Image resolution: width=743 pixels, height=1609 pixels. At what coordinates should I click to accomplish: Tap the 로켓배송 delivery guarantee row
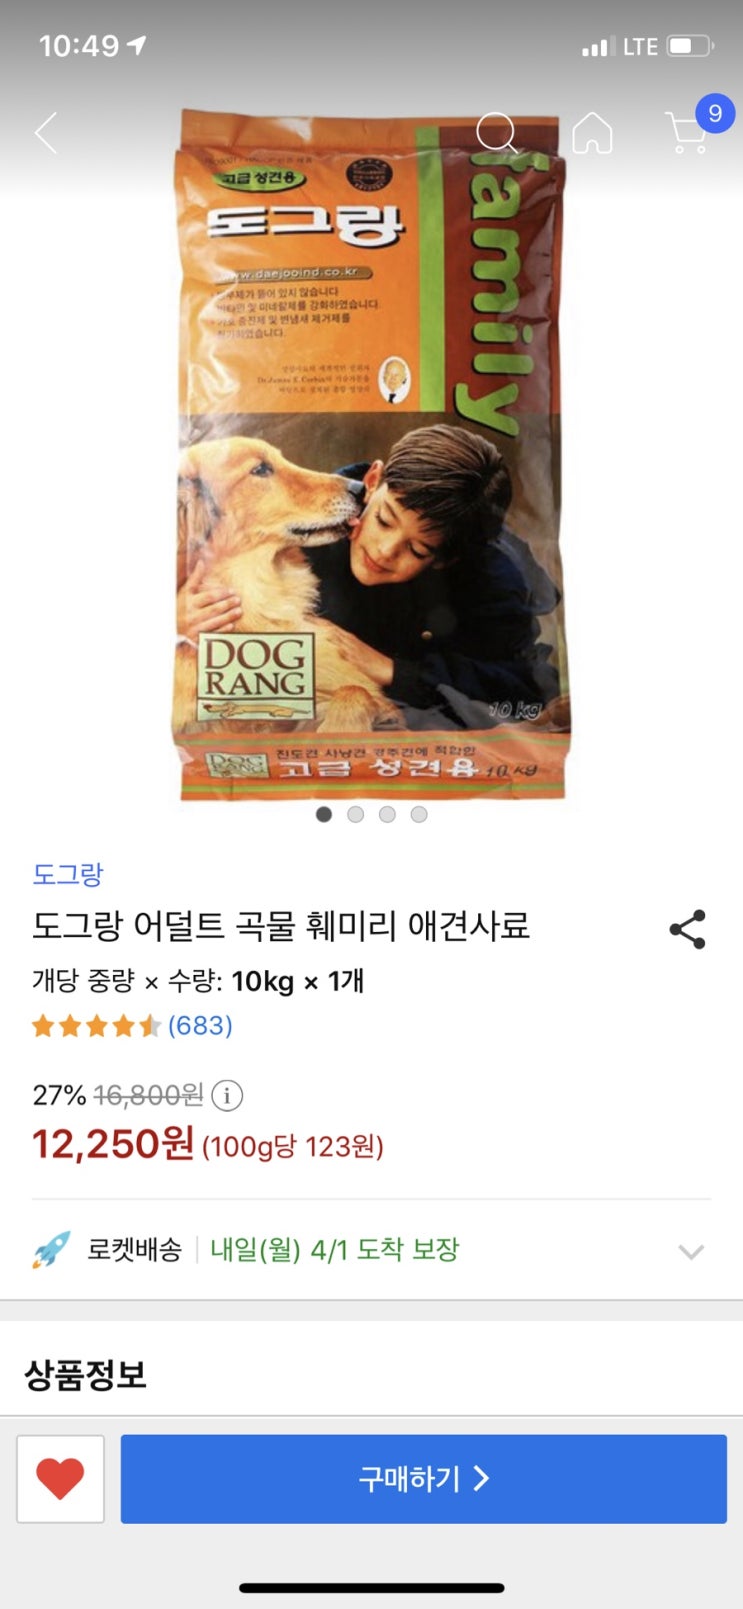(x=371, y=1250)
